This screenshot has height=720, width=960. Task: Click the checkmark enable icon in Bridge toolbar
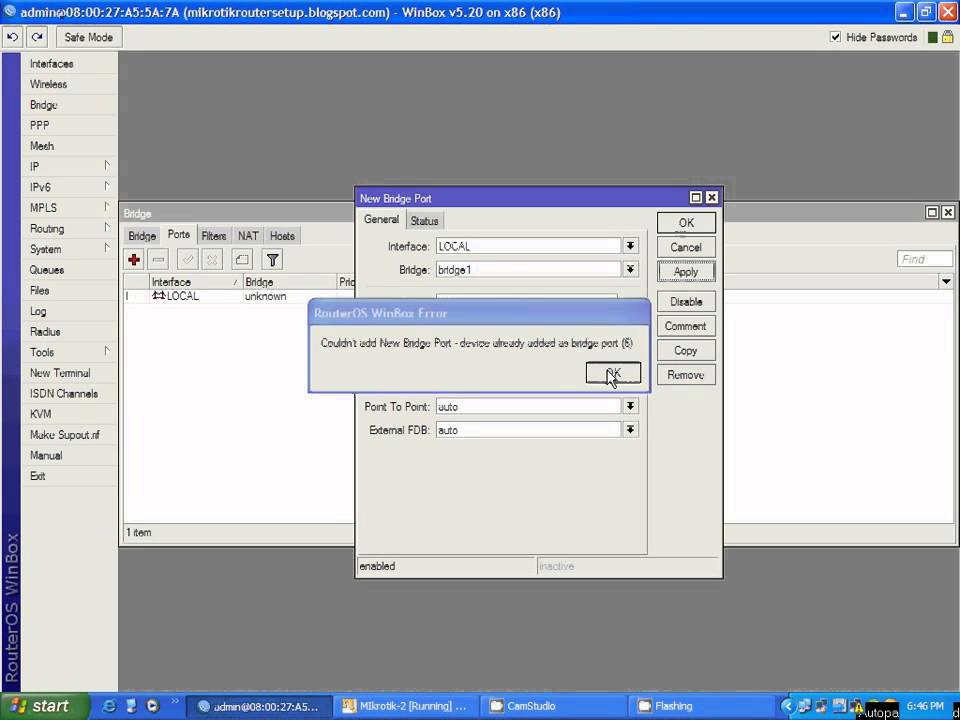coord(187,260)
